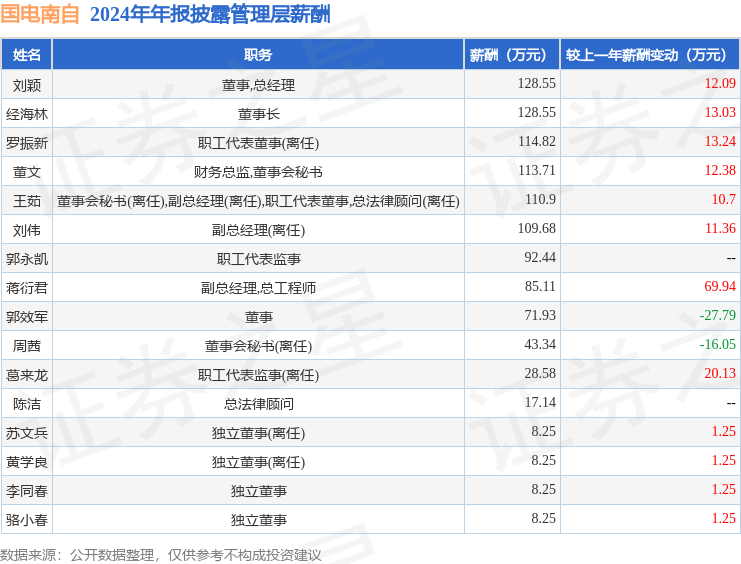Select the name 骆小春
This screenshot has height=564, width=741.
tap(27, 521)
